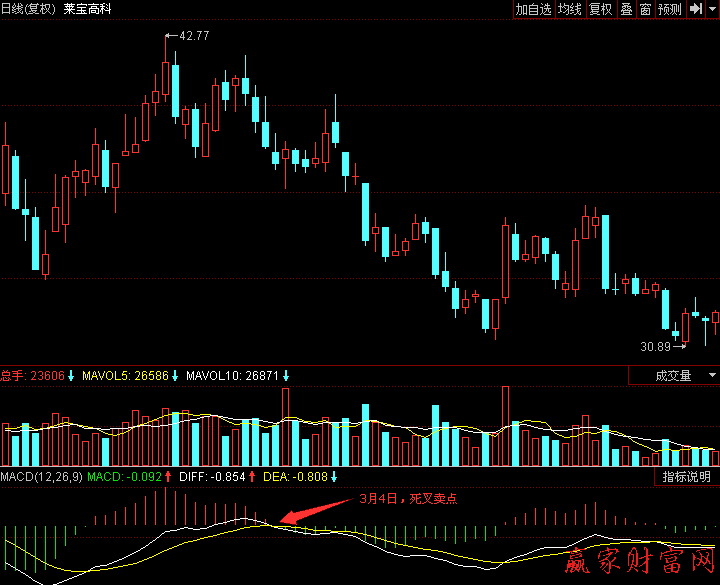The width and height of the screenshot is (720, 585).
Task: Click the up arrow beside DIFF value
Action: tap(252, 477)
